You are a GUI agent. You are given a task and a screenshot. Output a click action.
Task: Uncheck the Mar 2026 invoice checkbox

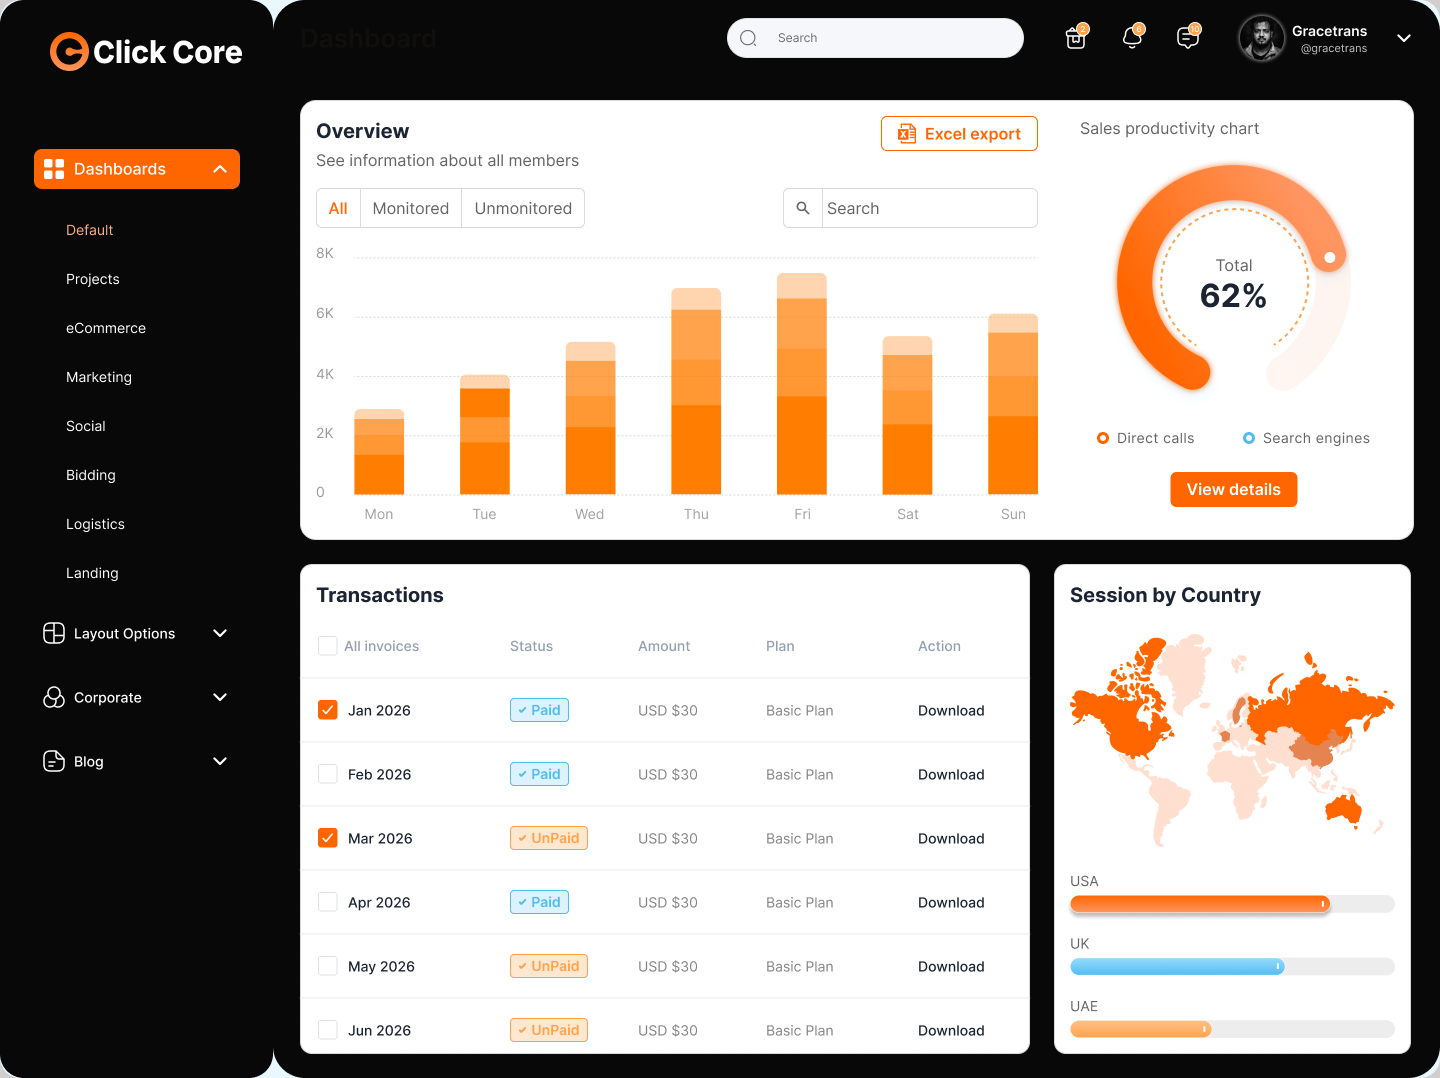click(327, 837)
